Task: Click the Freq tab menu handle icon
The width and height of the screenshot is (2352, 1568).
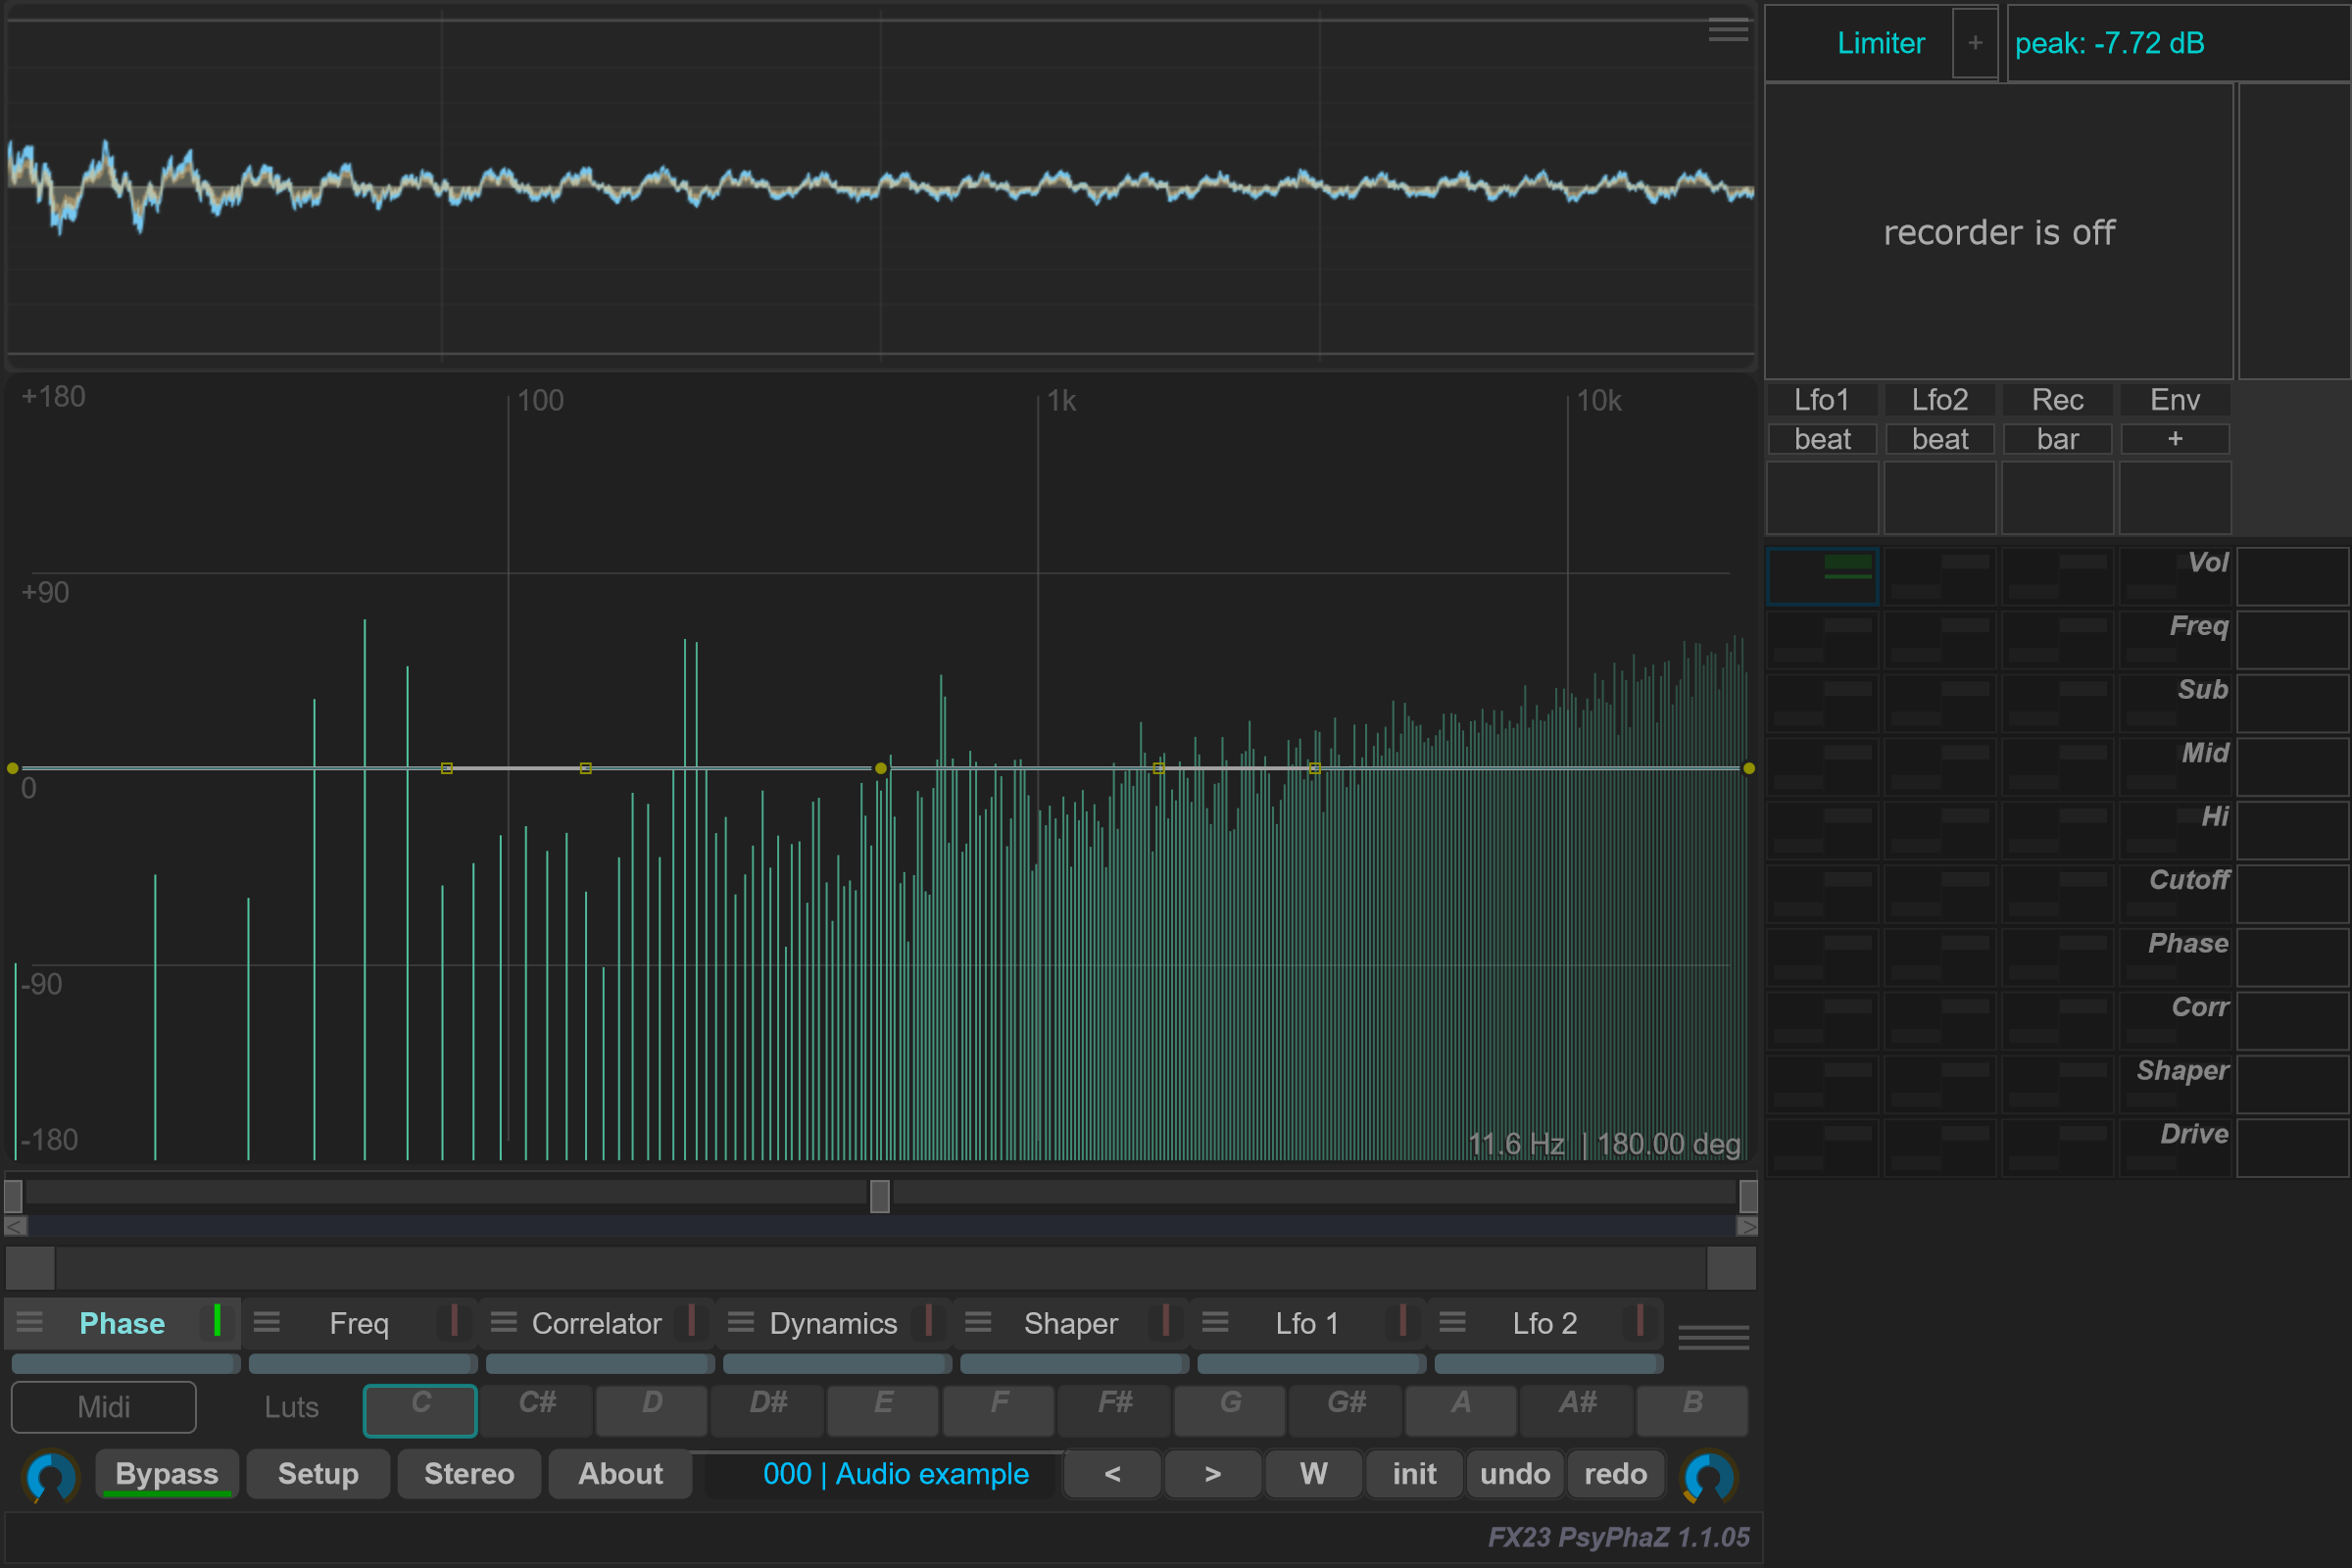Action: click(267, 1322)
